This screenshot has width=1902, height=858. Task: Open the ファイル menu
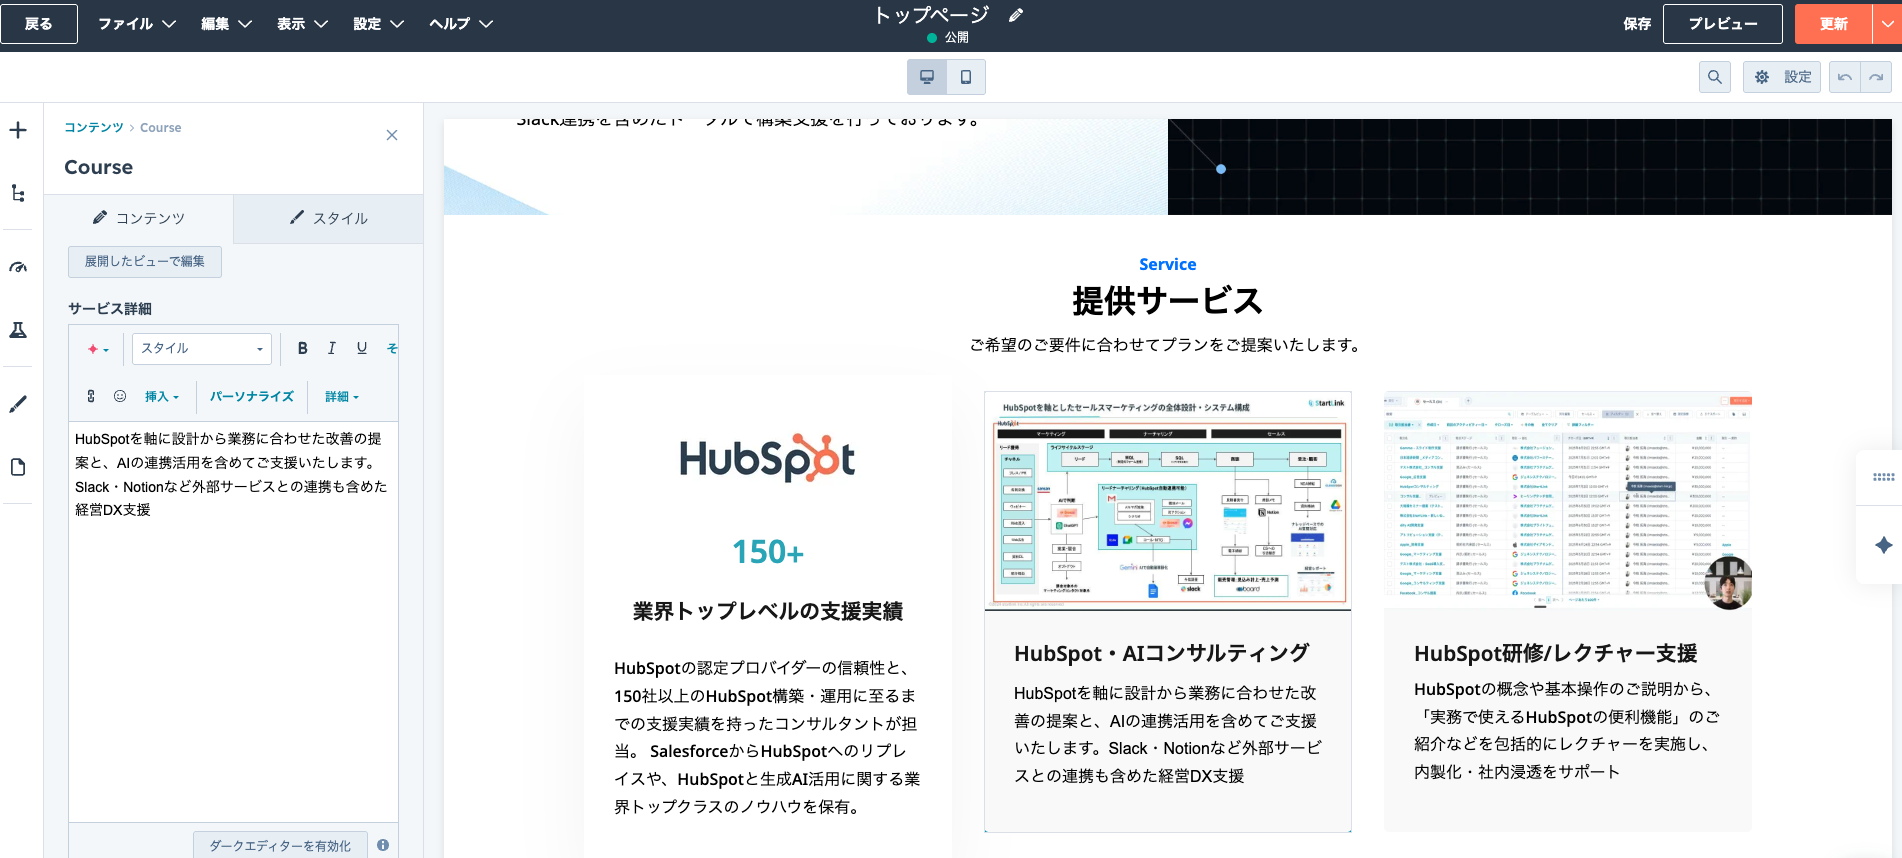pyautogui.click(x=136, y=24)
